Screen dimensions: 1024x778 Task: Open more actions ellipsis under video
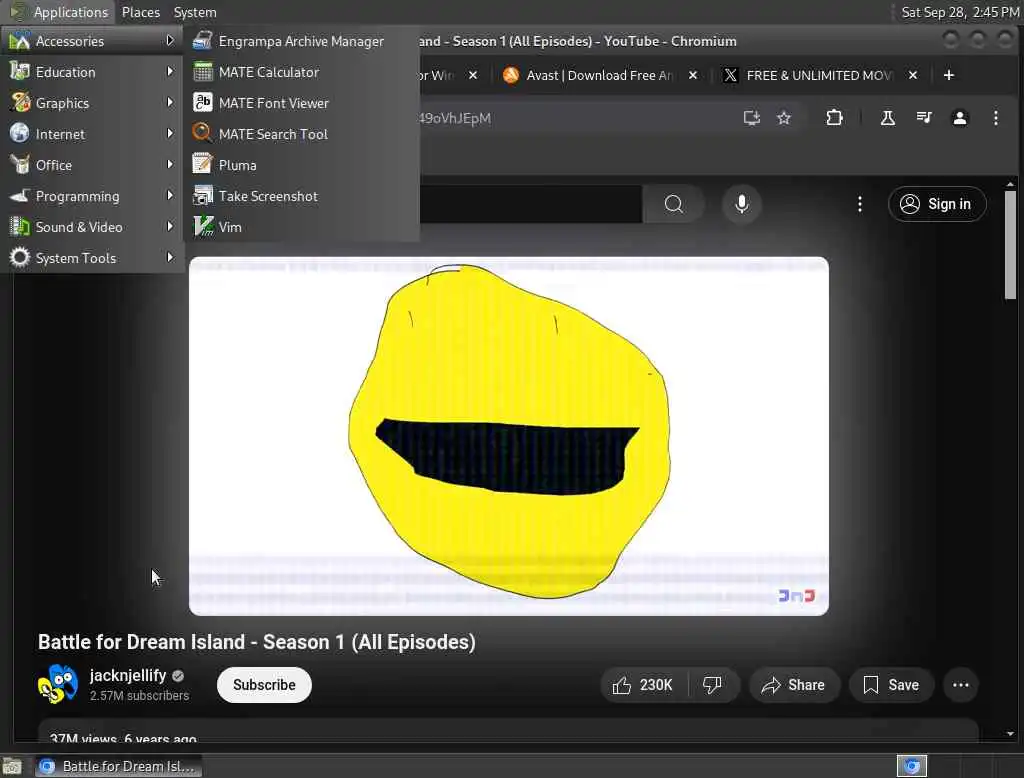tap(961, 685)
